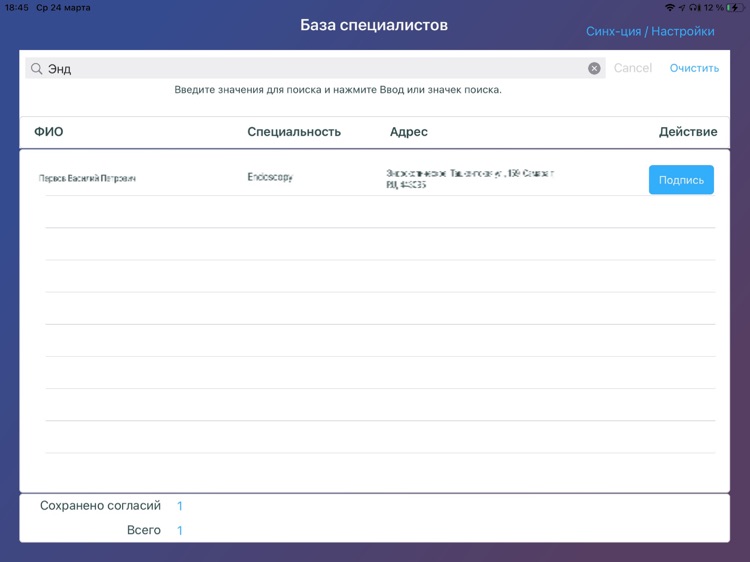
Task: Click into the search field containing Энд
Action: click(315, 68)
